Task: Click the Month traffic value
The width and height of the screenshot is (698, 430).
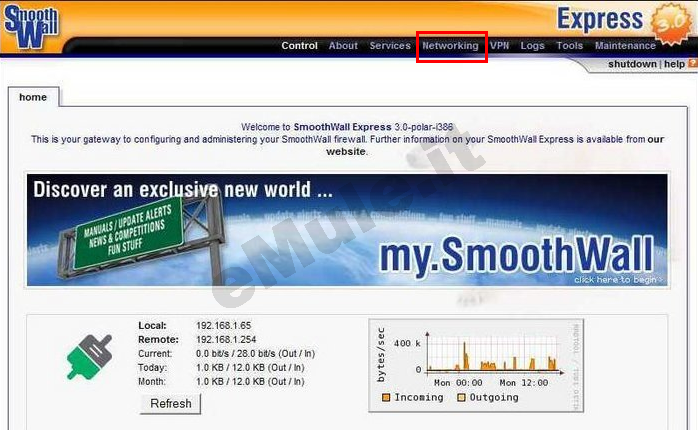Action: tap(250, 381)
